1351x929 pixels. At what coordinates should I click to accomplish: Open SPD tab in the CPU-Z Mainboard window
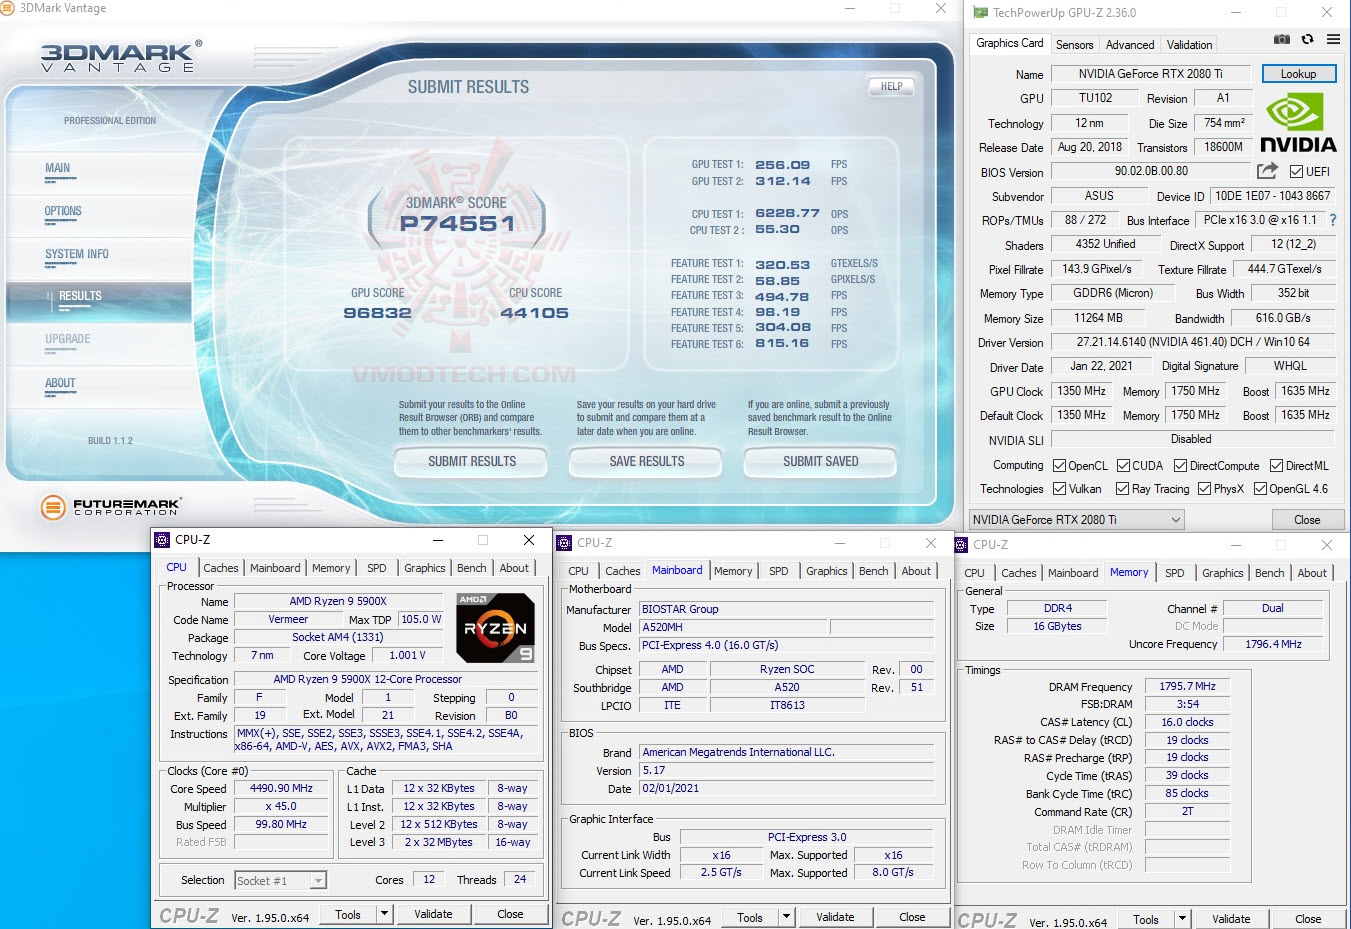click(779, 571)
